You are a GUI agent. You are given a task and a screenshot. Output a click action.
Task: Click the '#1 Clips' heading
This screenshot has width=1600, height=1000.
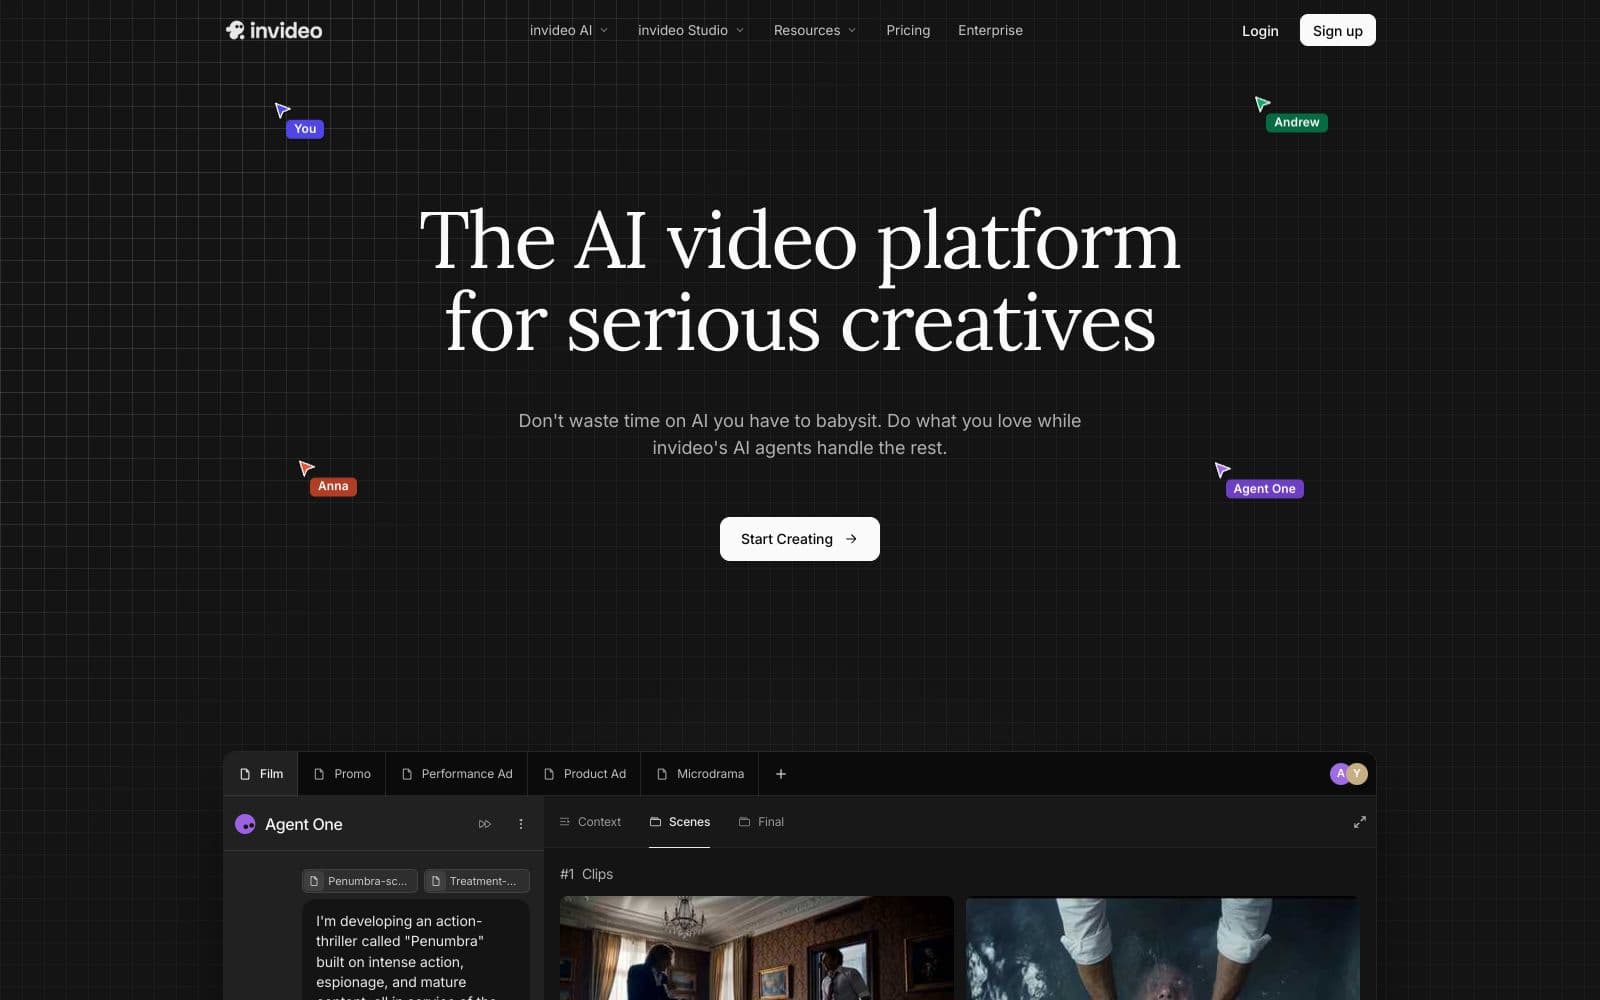tap(586, 874)
